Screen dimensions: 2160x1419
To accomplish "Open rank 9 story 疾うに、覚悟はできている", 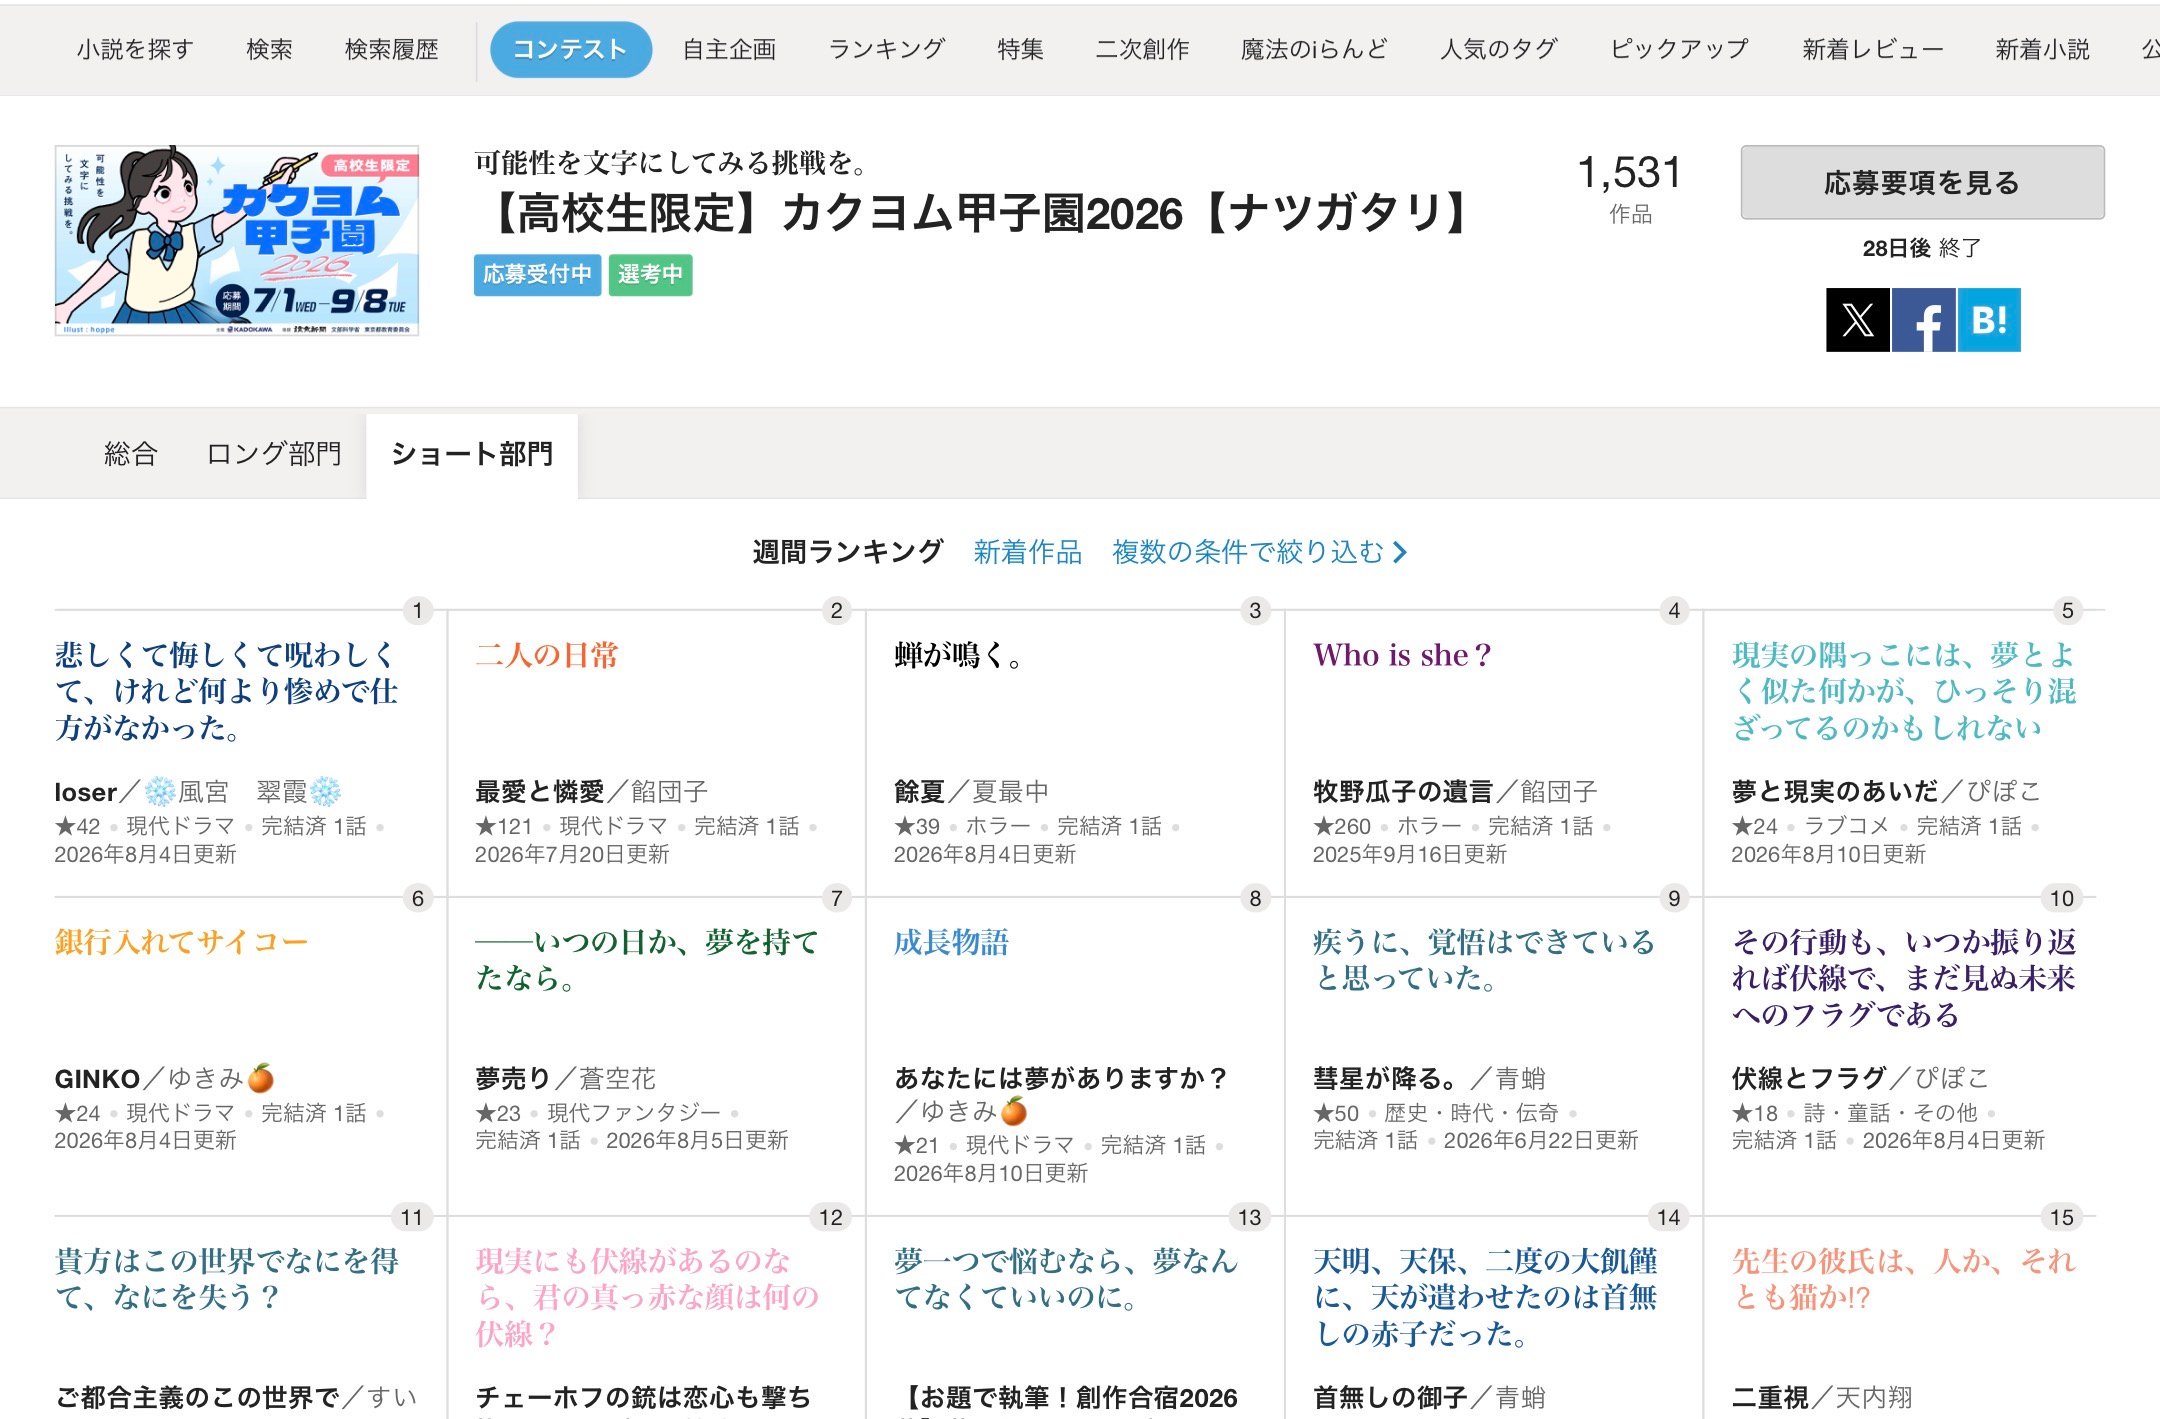I will 1484,960.
